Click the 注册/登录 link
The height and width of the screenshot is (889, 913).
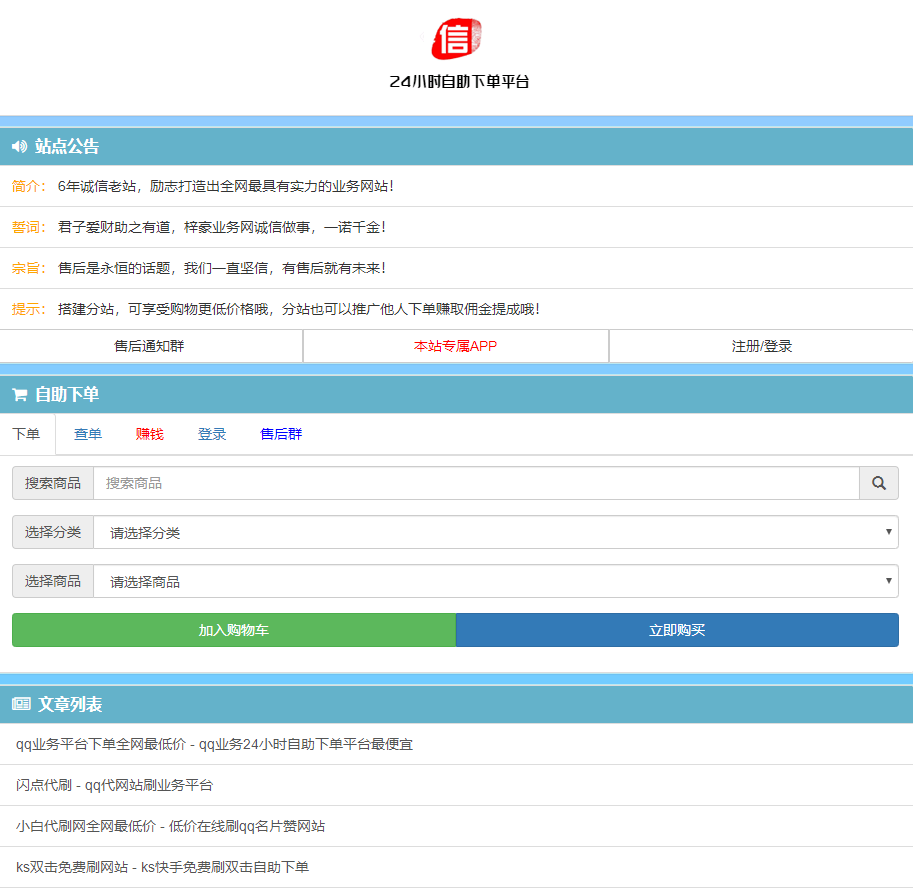click(760, 346)
